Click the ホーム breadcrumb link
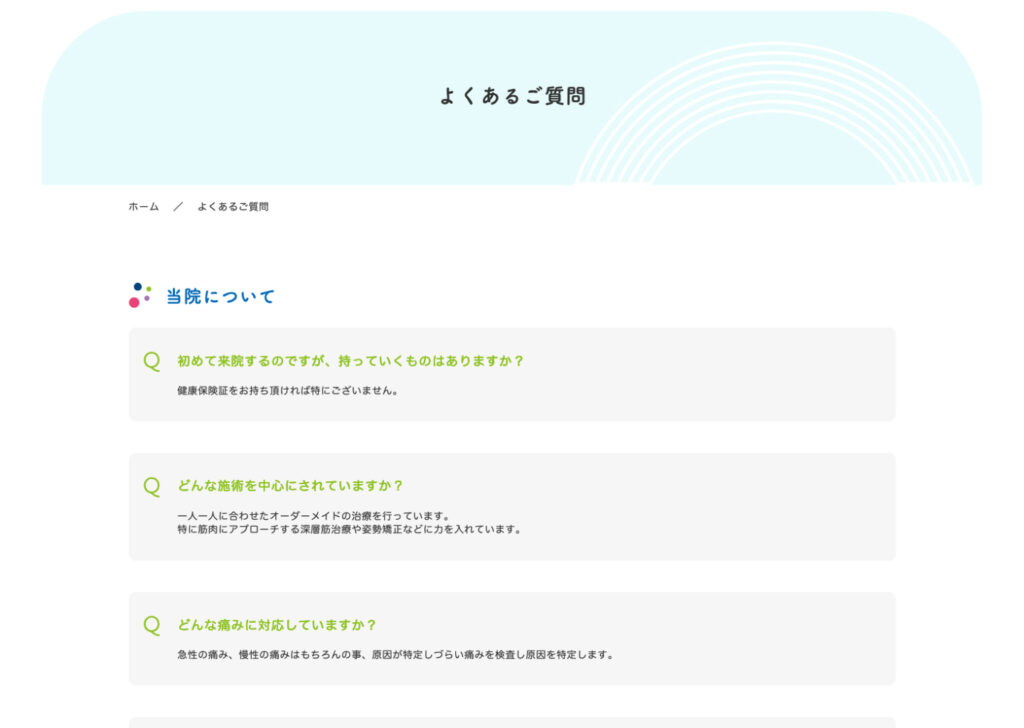 pyautogui.click(x=143, y=207)
